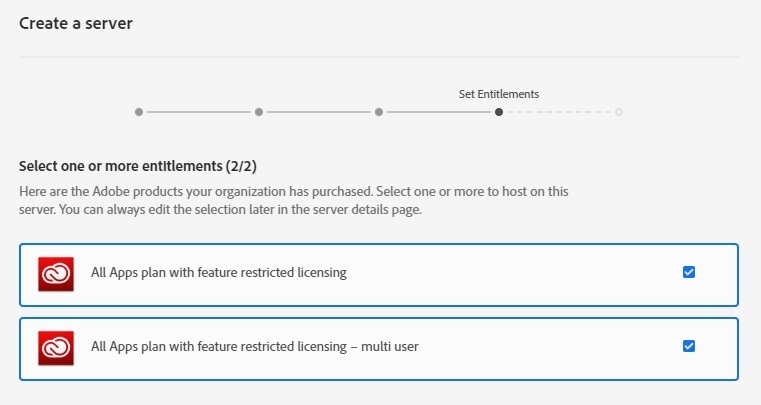Click the dashed line before the final step
Screen dimensions: 761x405
[x=559, y=112]
